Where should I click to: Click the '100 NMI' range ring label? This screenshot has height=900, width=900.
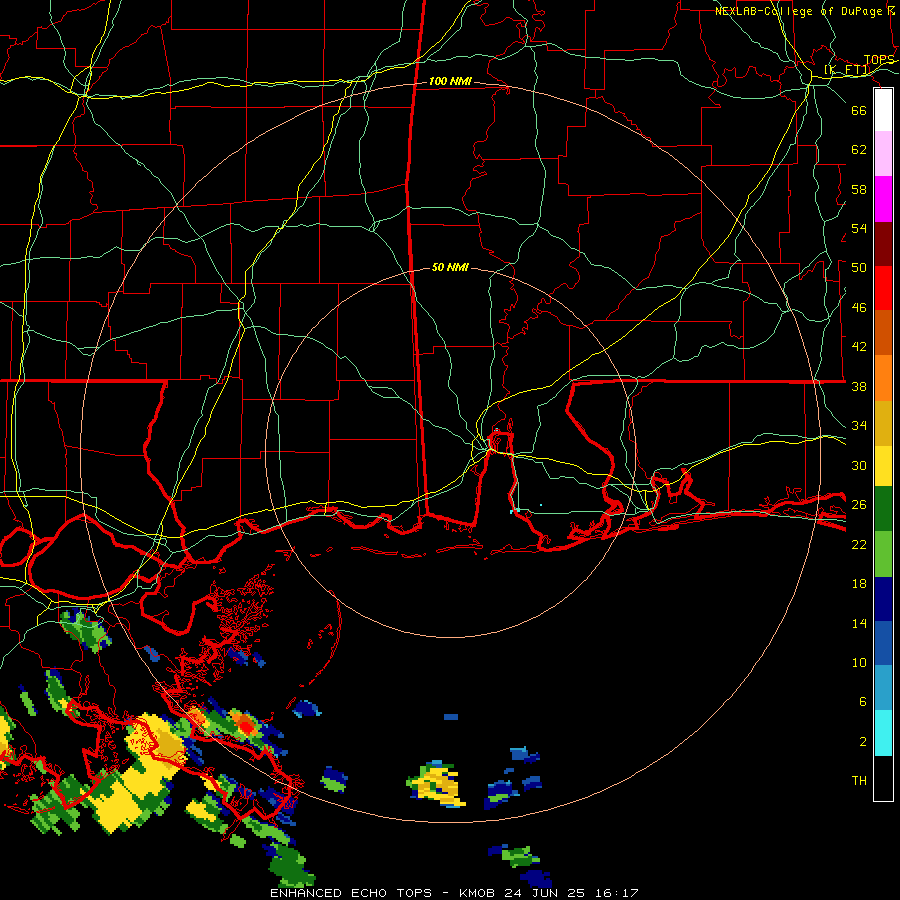tap(450, 81)
